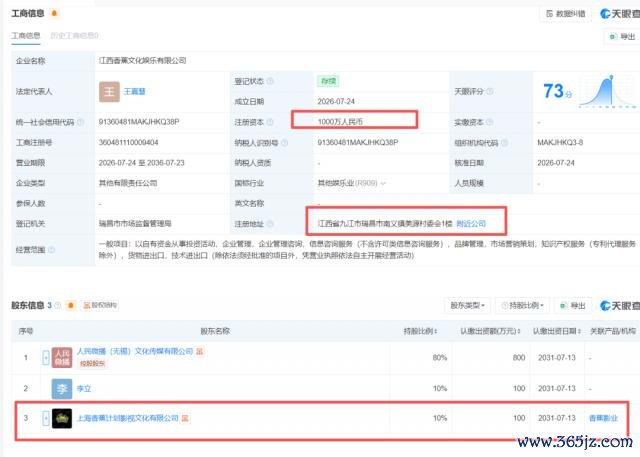The image size is (640, 457).
Task: Click the help icon next to 纳税人识别号
Action: tap(284, 142)
